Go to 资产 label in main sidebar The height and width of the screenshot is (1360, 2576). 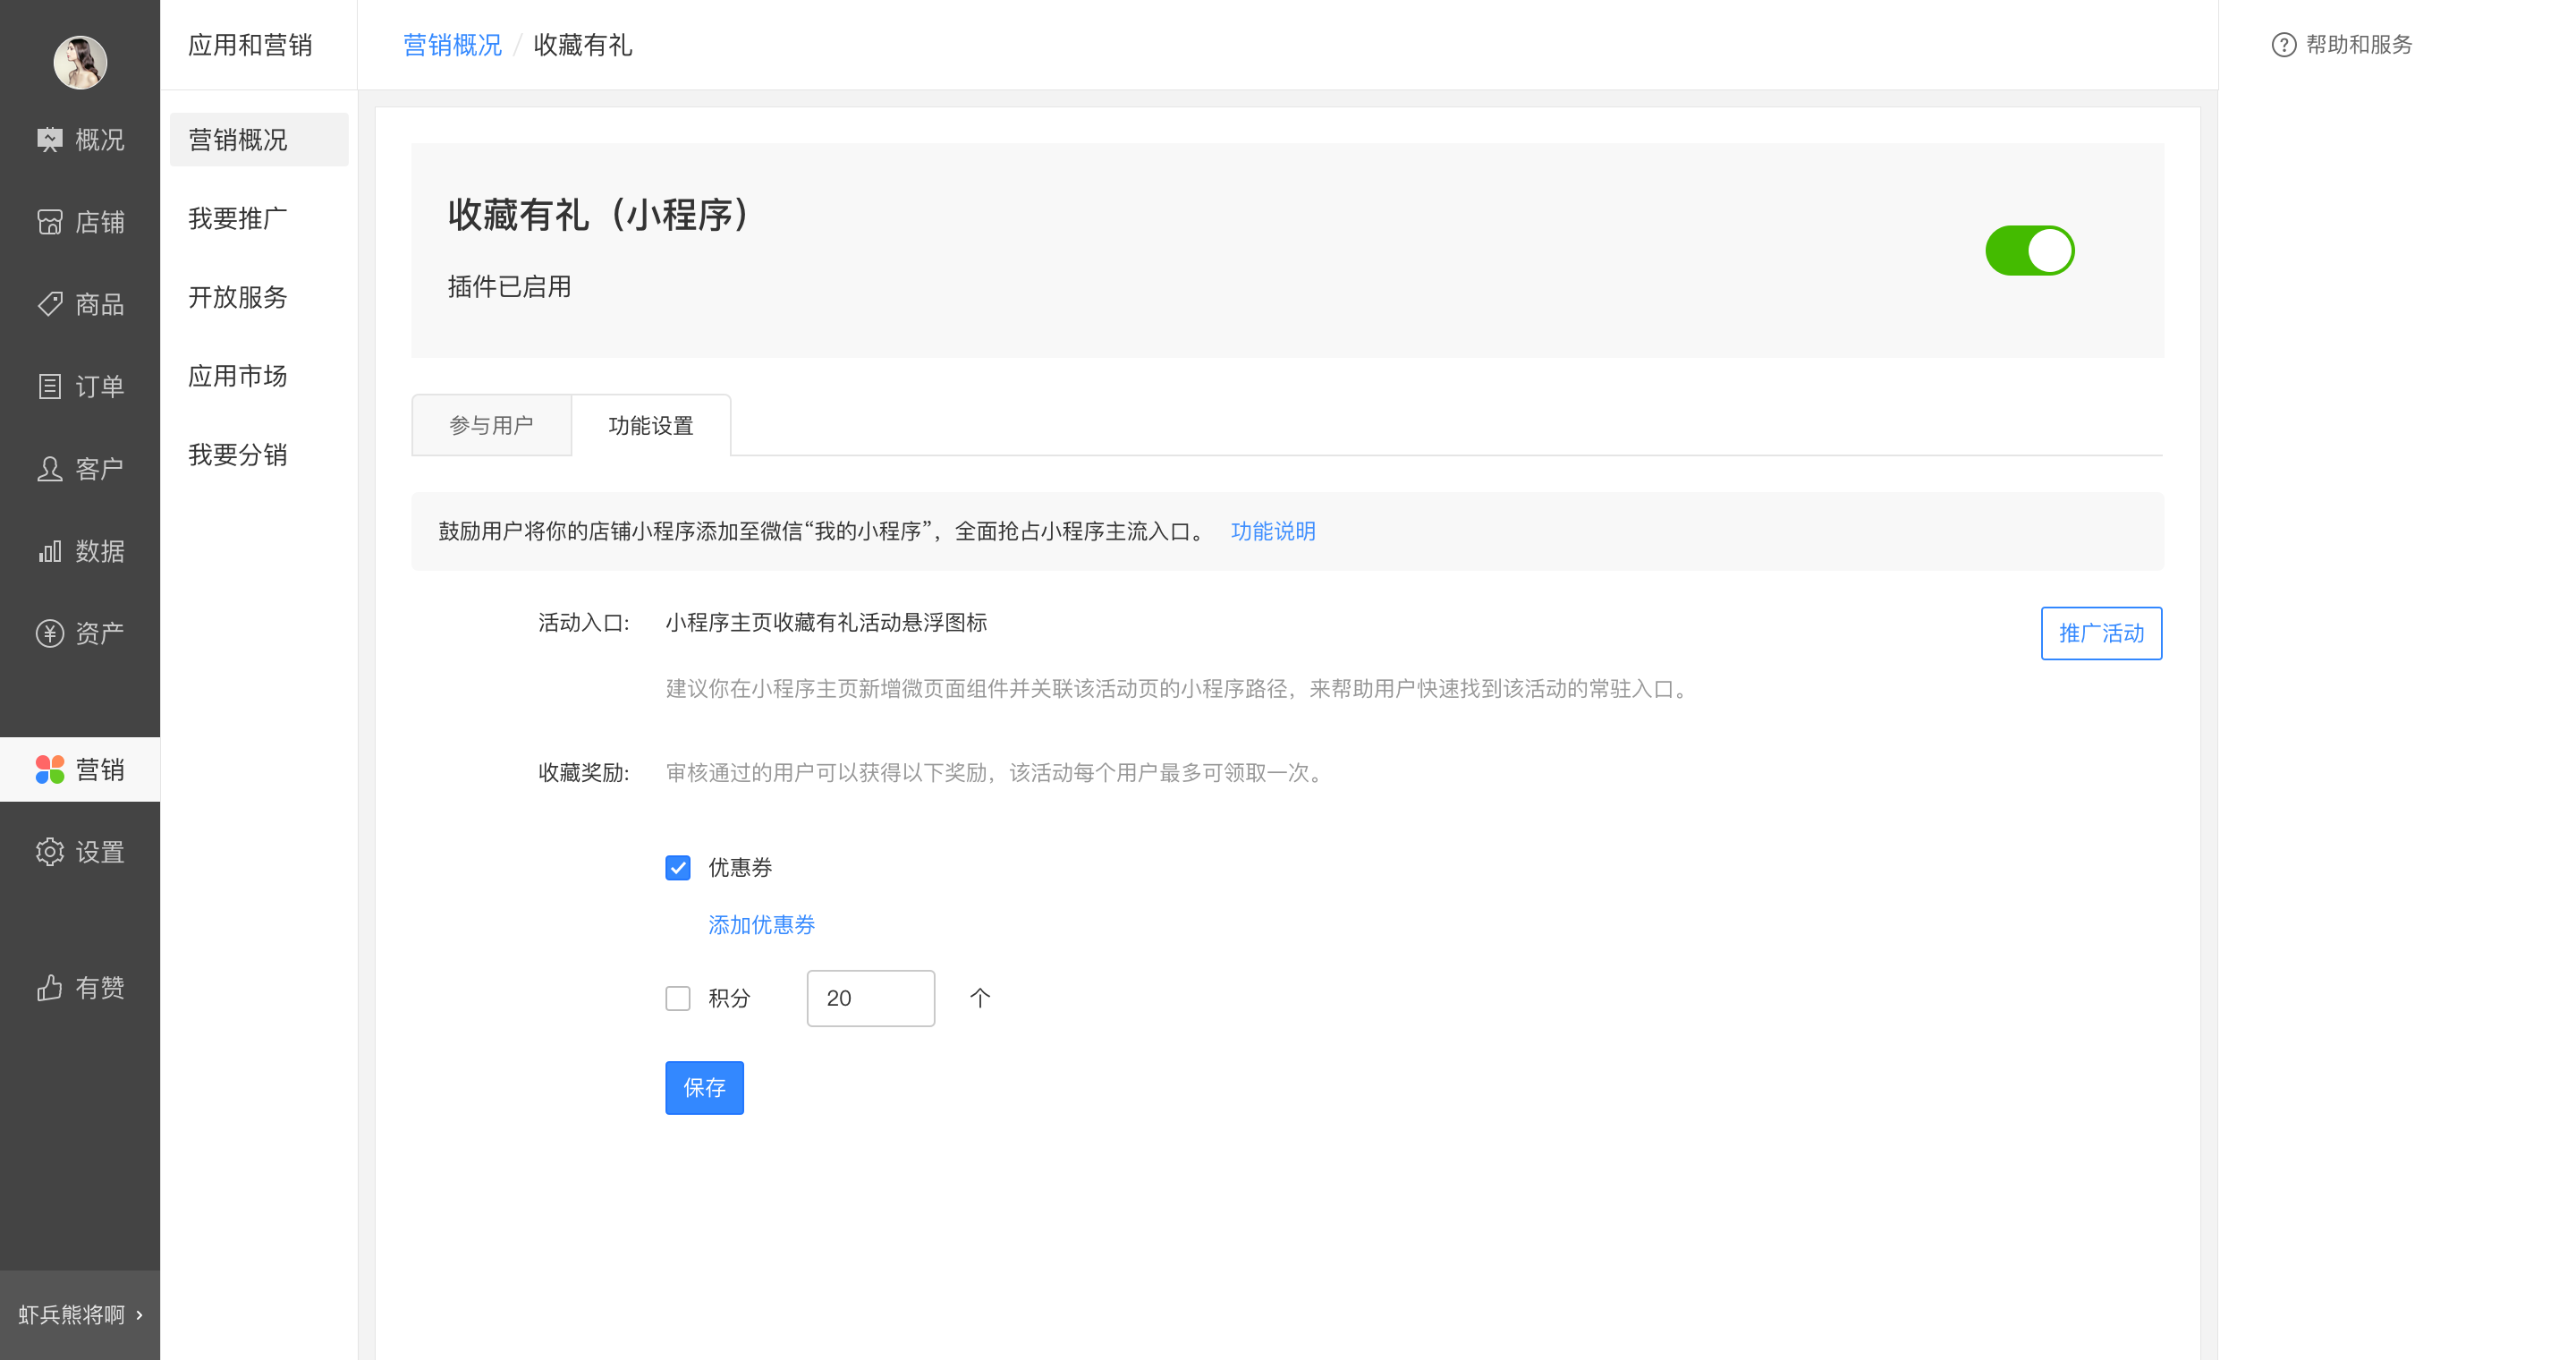click(100, 633)
